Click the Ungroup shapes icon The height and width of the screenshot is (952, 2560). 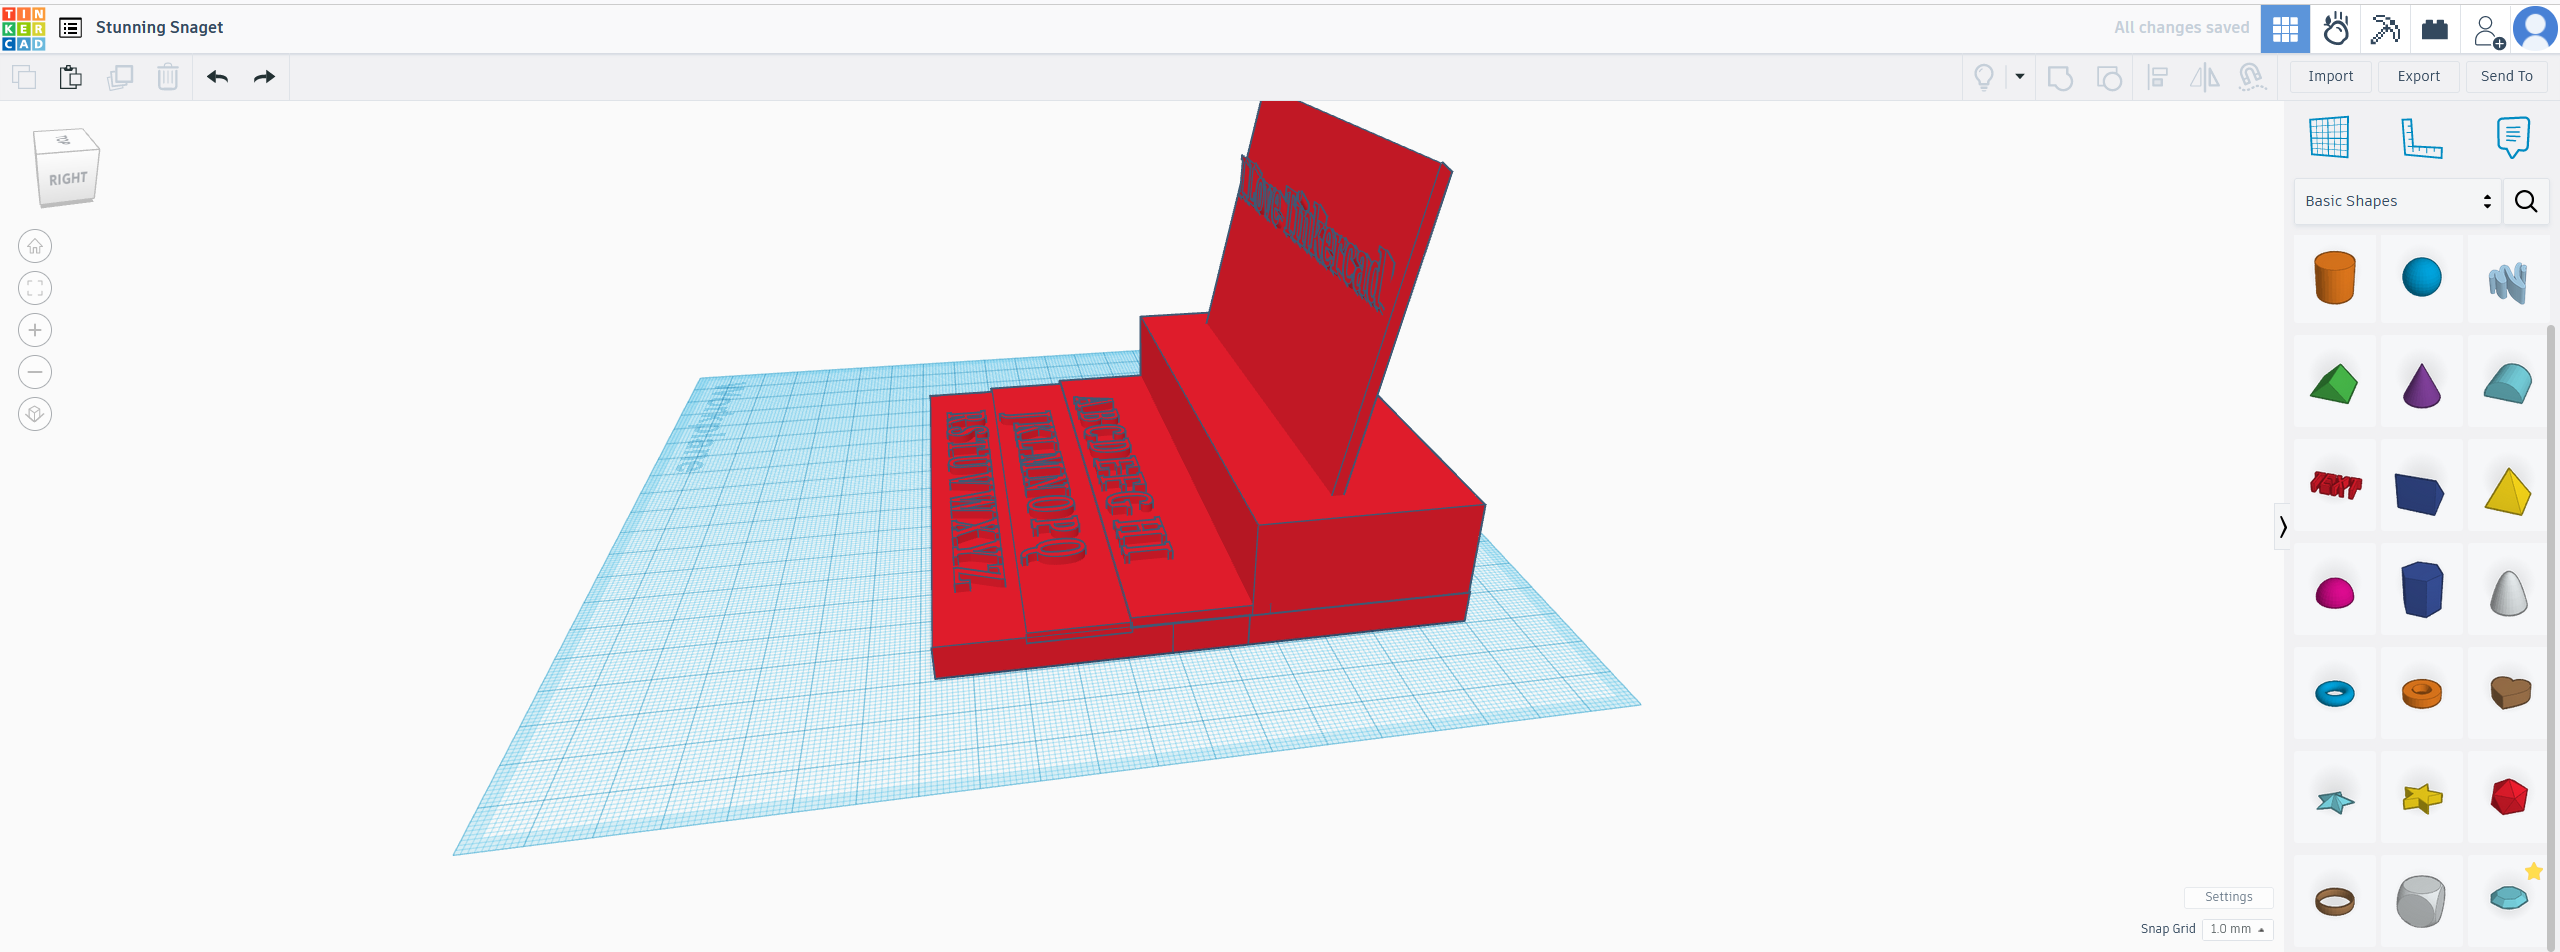tap(2109, 77)
